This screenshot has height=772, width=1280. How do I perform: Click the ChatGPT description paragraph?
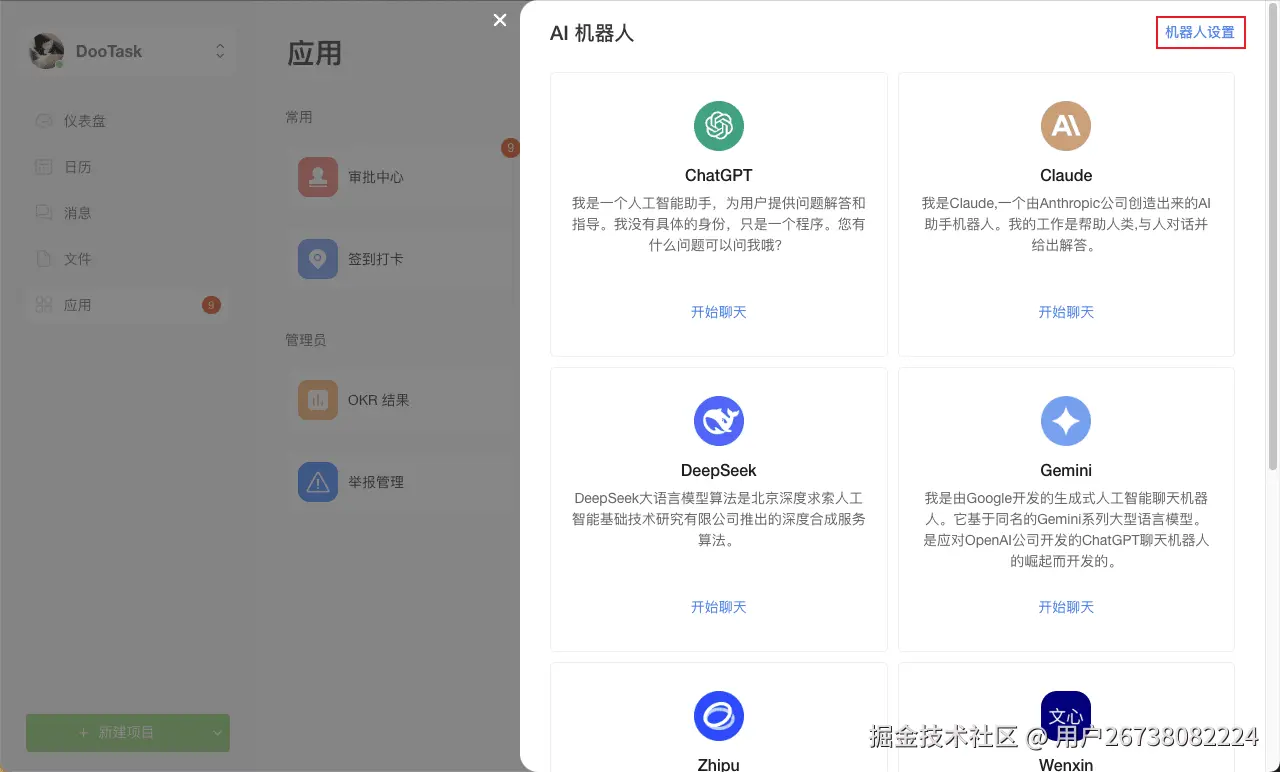click(x=719, y=224)
